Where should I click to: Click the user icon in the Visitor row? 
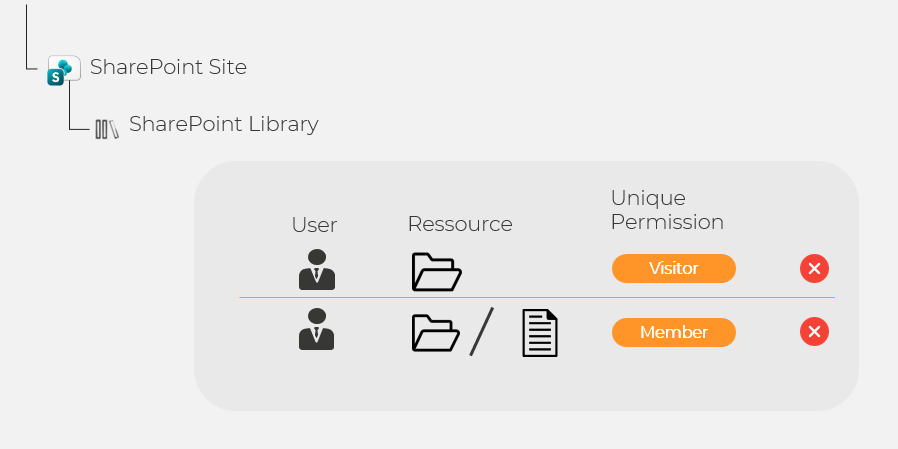click(317, 269)
